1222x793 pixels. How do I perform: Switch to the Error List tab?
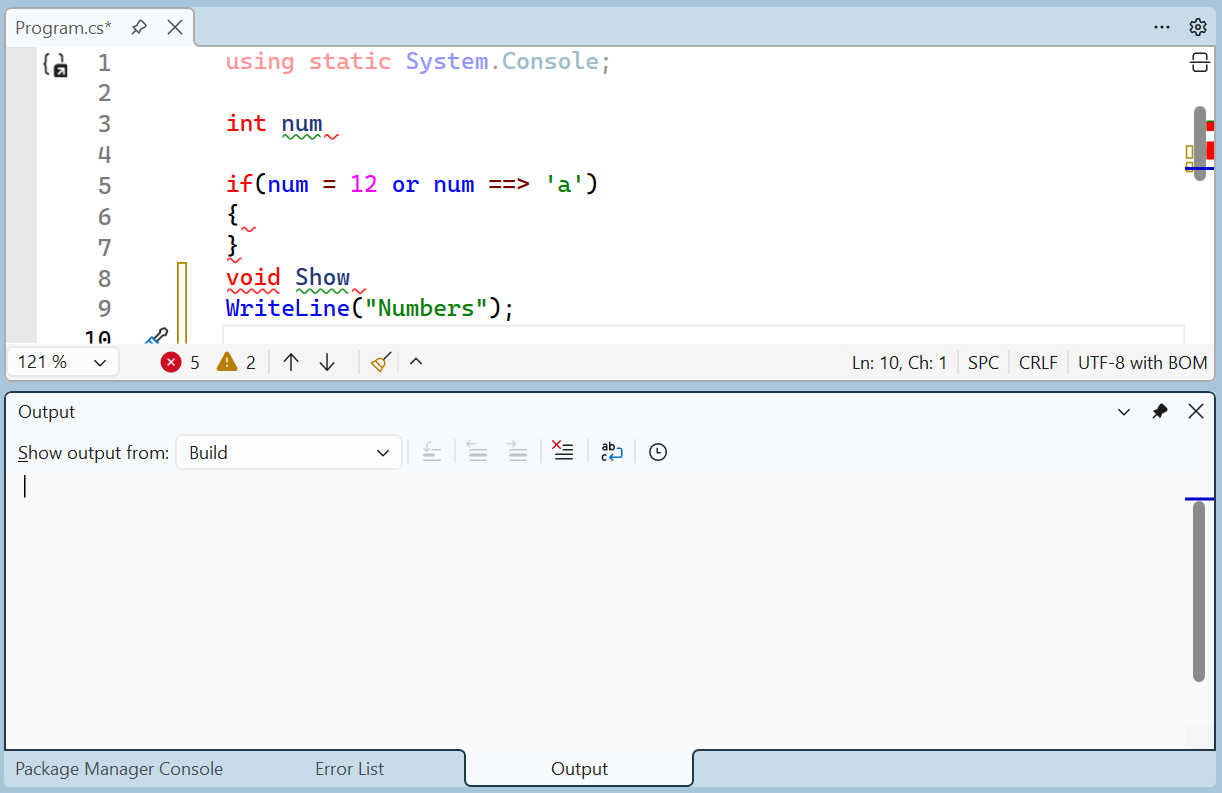click(x=349, y=769)
